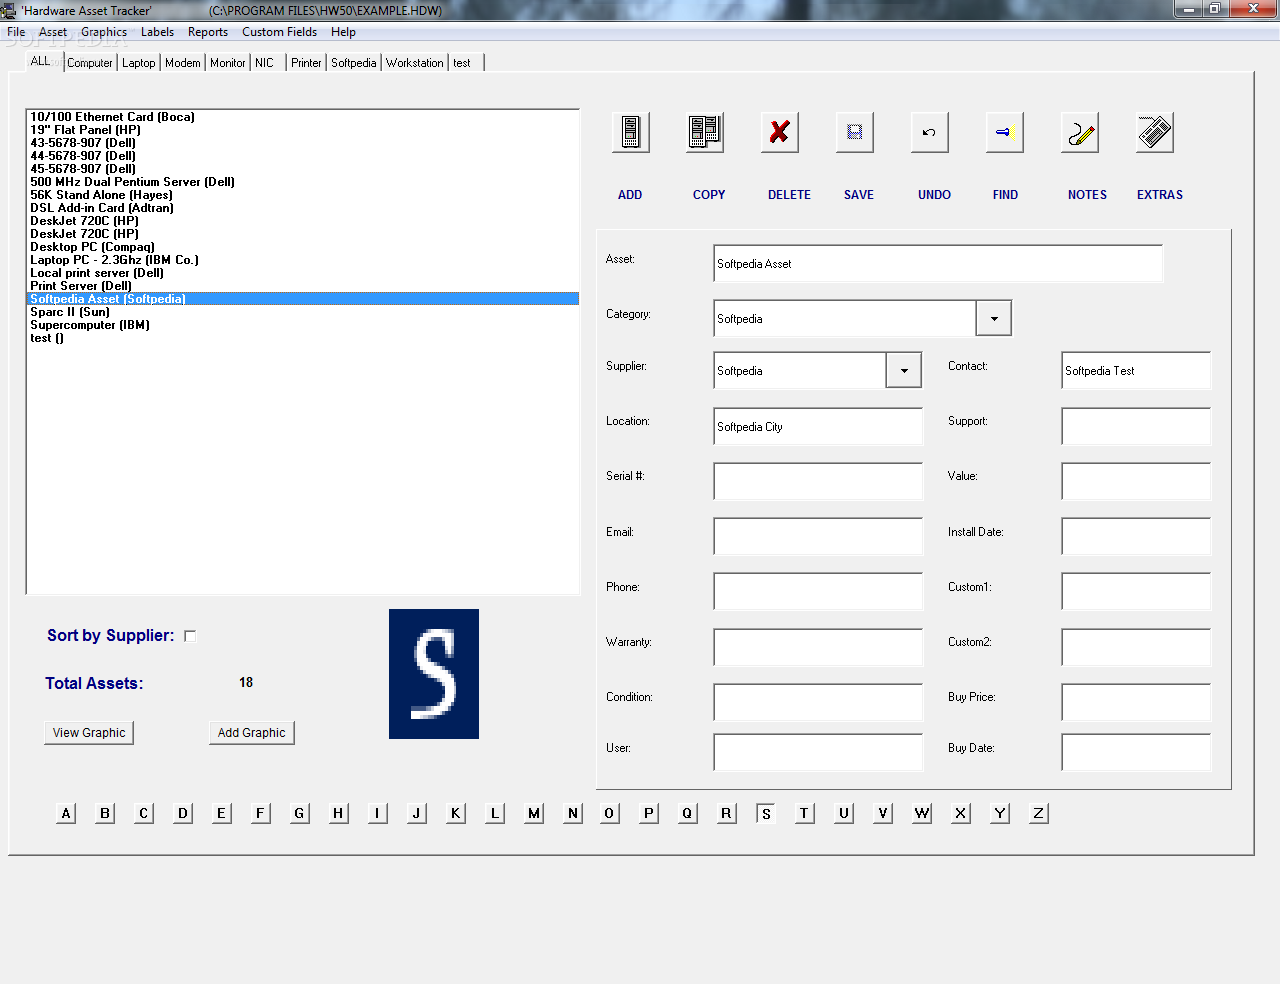Filter assets by letter A button
Screen dimensions: 1280x984
(66, 813)
